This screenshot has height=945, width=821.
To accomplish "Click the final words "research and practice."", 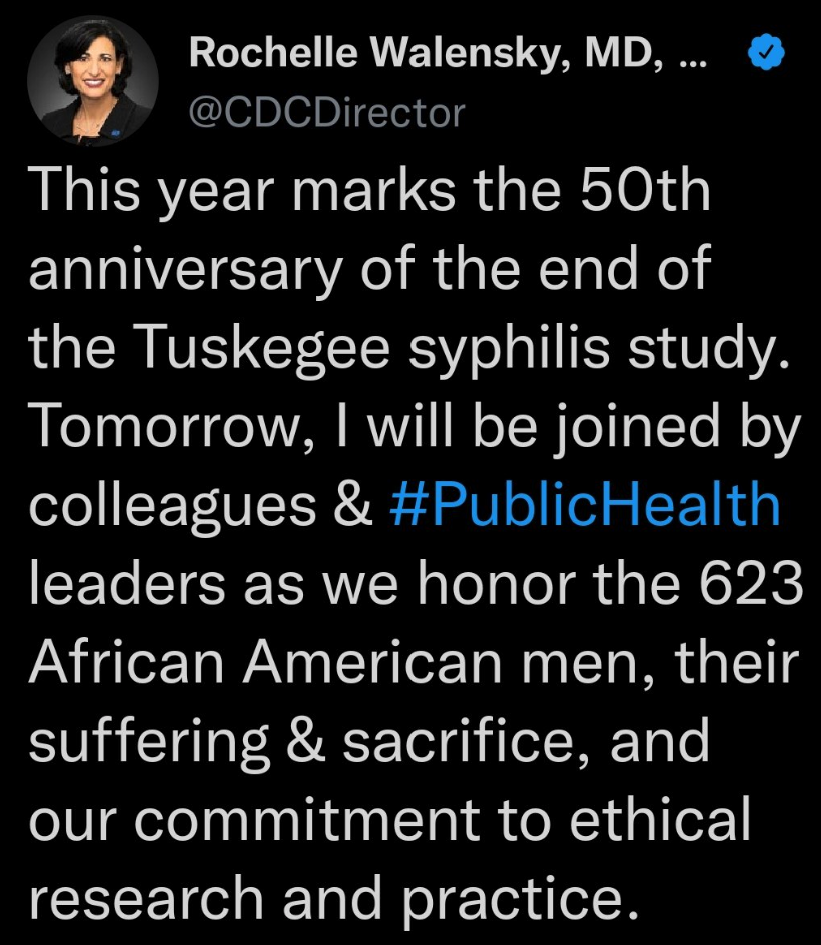I will pyautogui.click(x=333, y=897).
